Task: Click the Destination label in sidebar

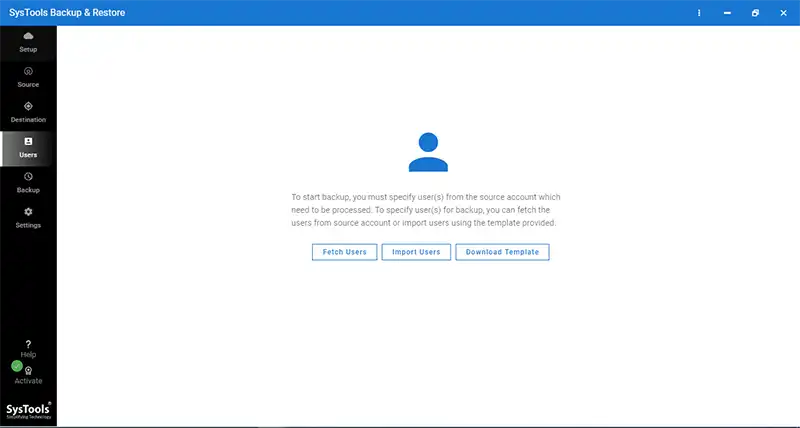Action: 28,120
